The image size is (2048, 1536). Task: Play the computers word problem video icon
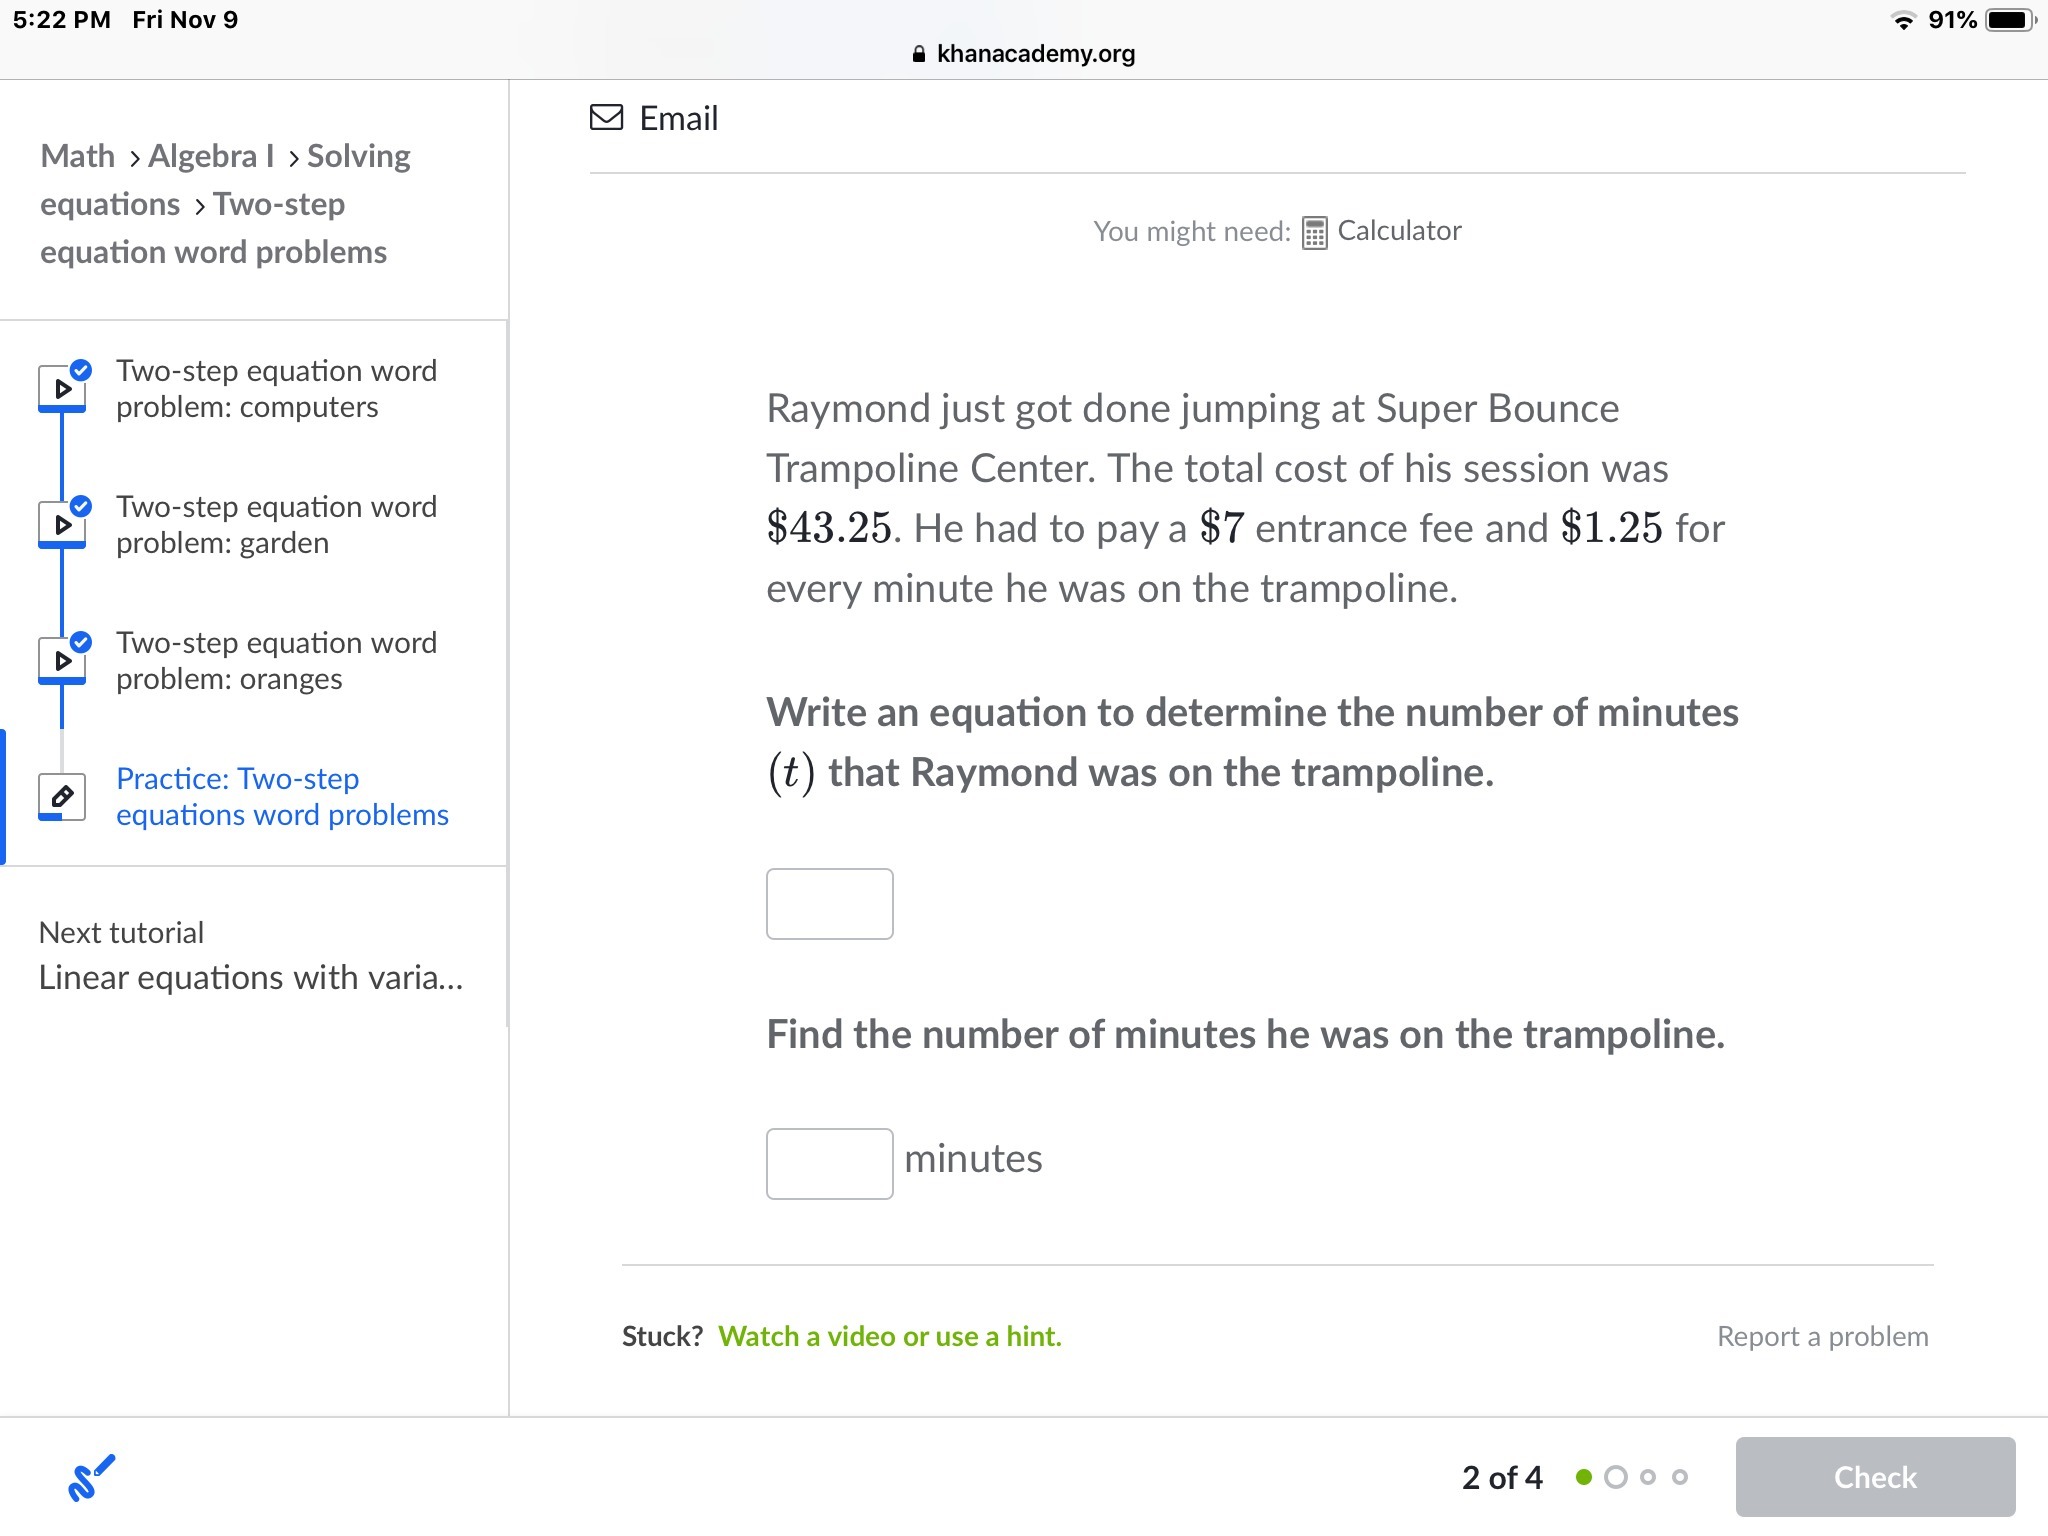click(62, 389)
